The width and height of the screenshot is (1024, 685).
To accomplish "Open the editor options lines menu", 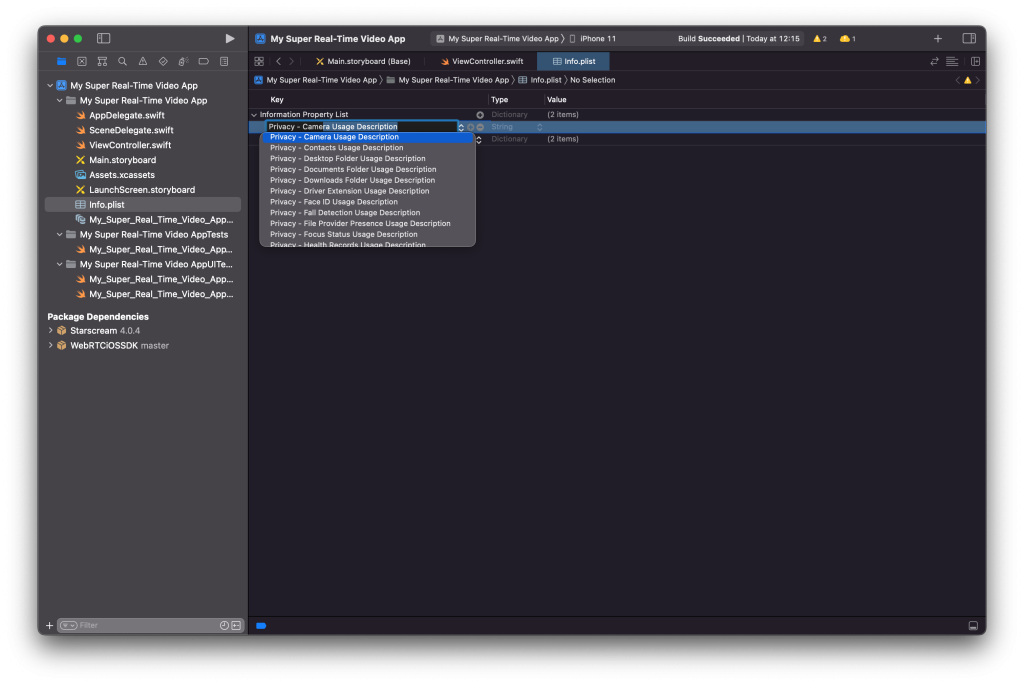I will coord(952,61).
